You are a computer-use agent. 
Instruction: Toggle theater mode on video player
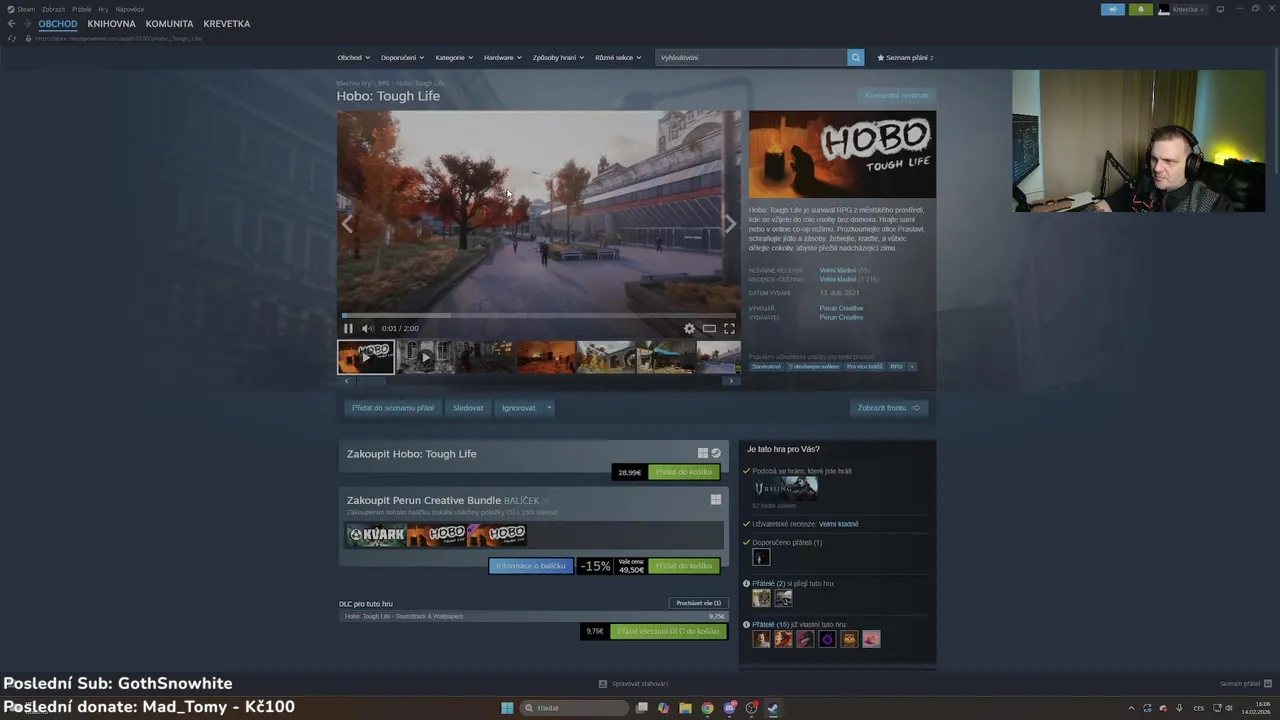coord(709,328)
